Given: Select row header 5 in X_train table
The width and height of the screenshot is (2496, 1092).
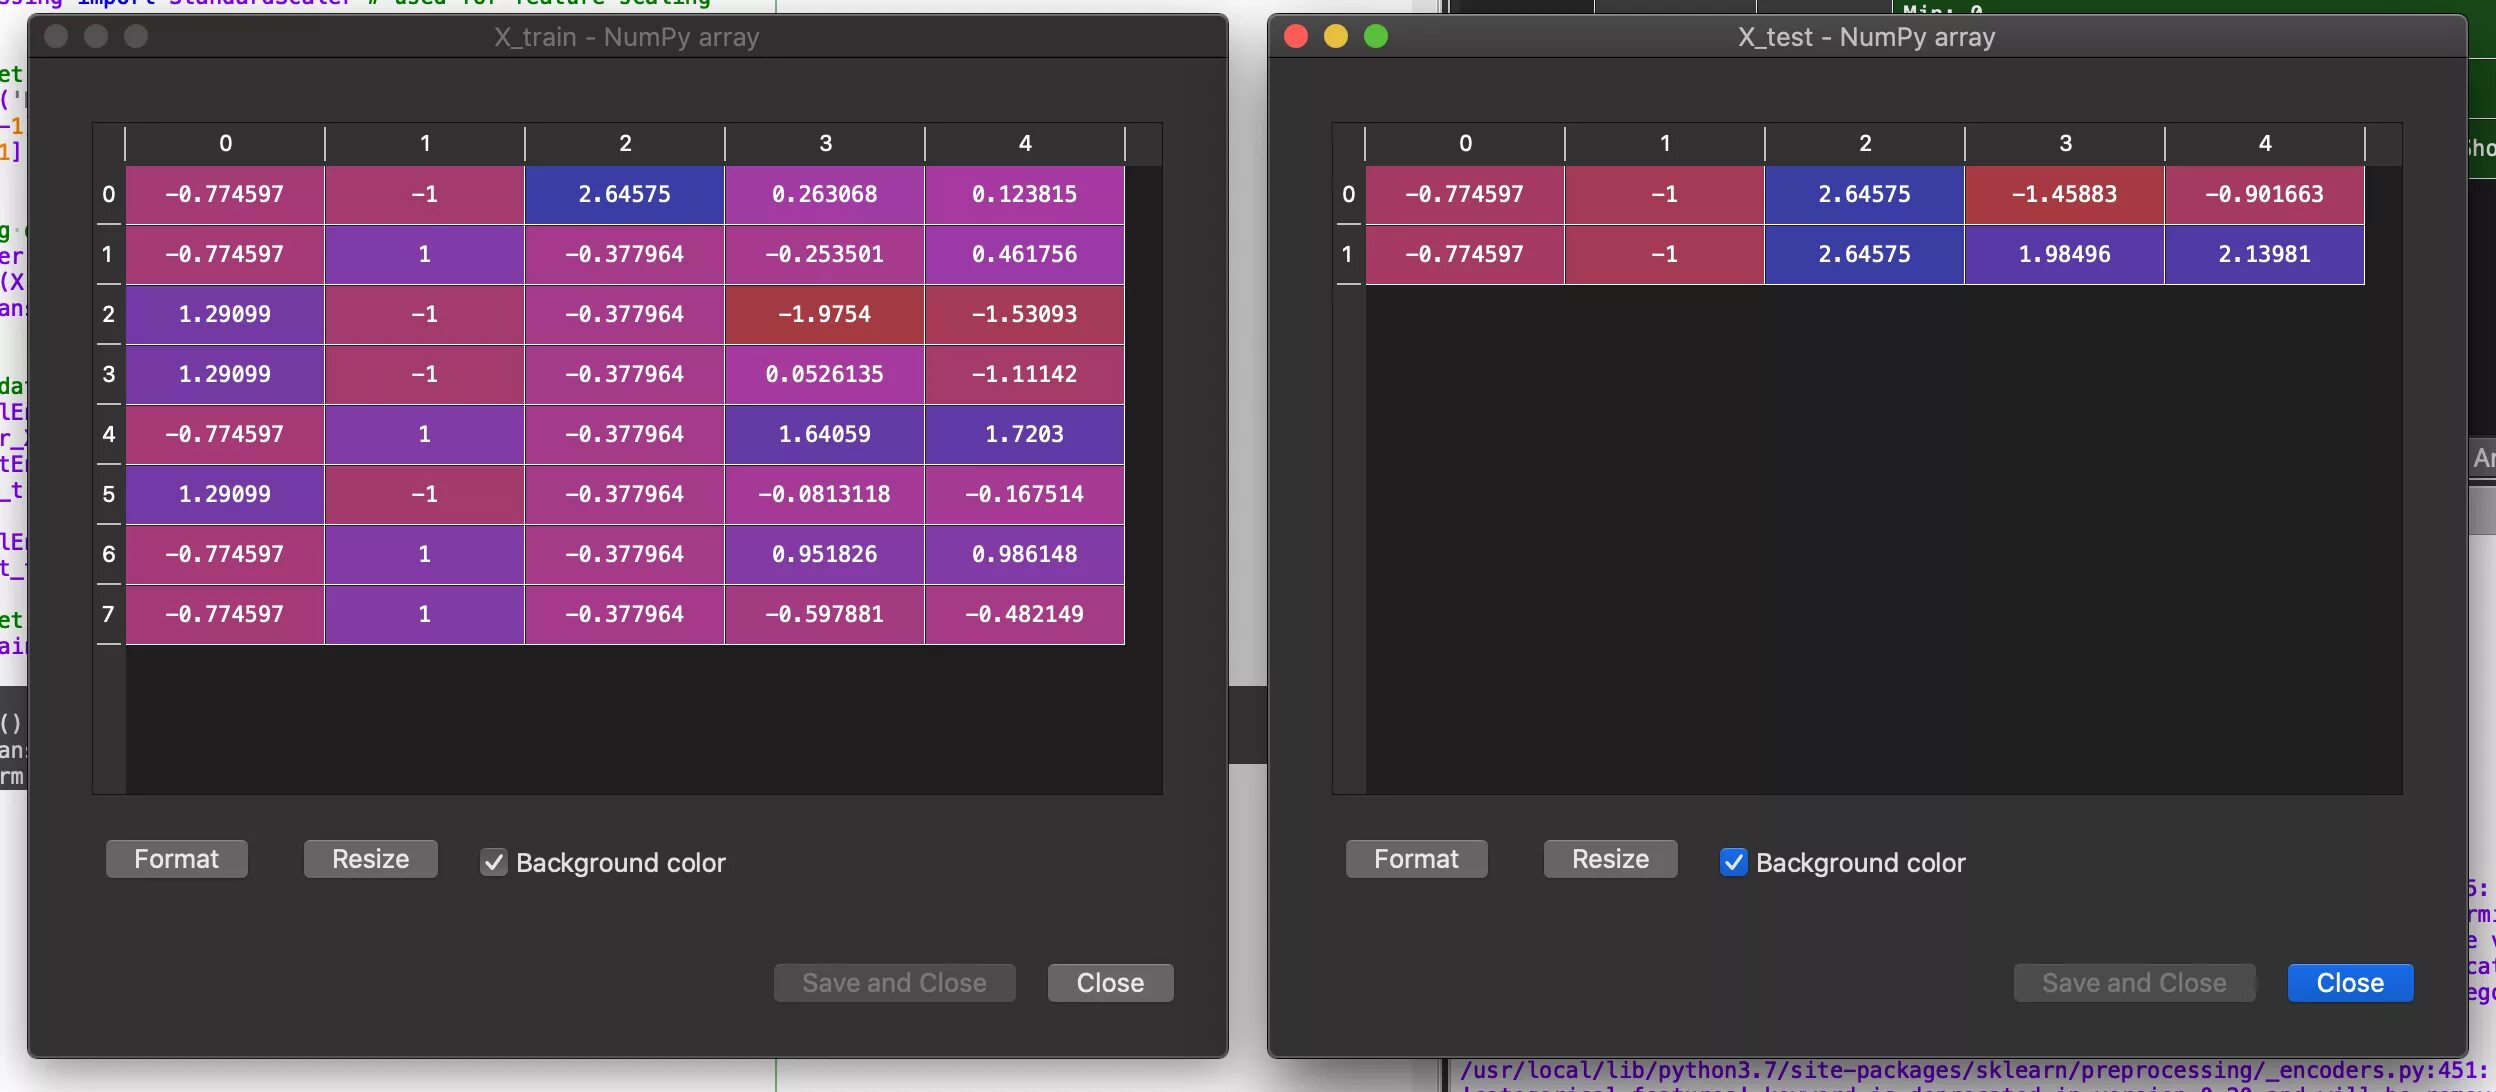Looking at the screenshot, I should point(108,494).
